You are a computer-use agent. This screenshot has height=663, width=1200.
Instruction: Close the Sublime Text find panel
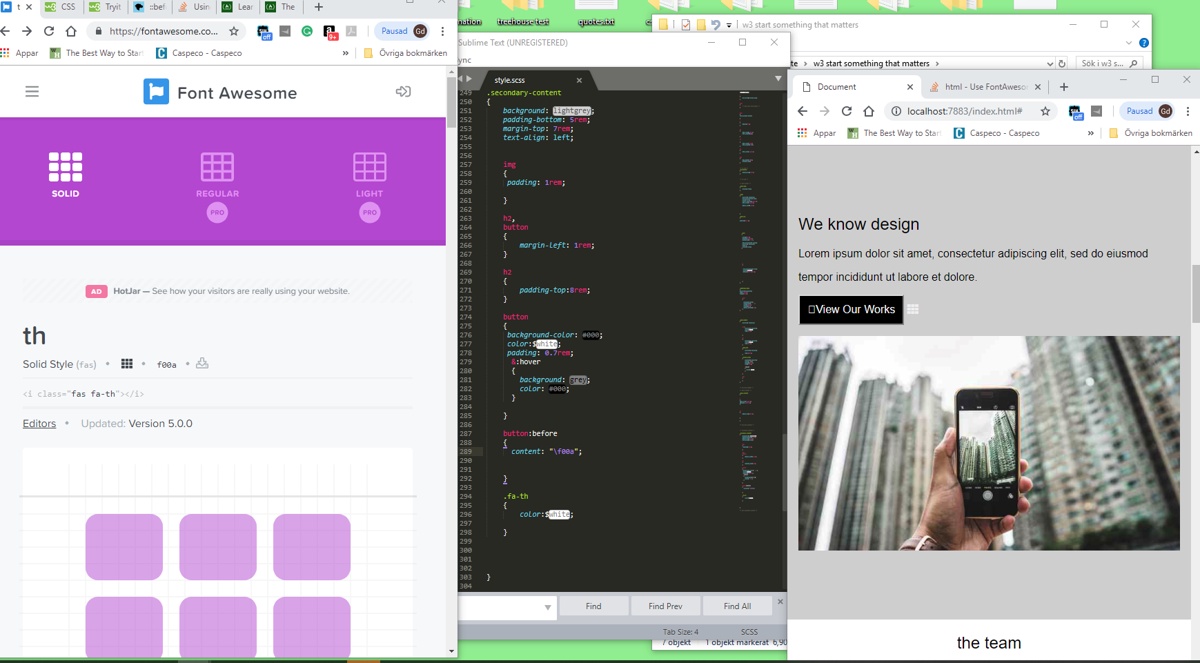(780, 602)
